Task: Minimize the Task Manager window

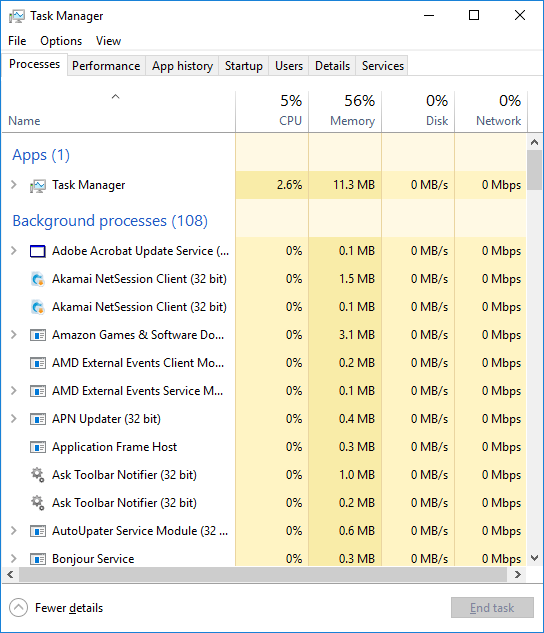Action: click(429, 16)
